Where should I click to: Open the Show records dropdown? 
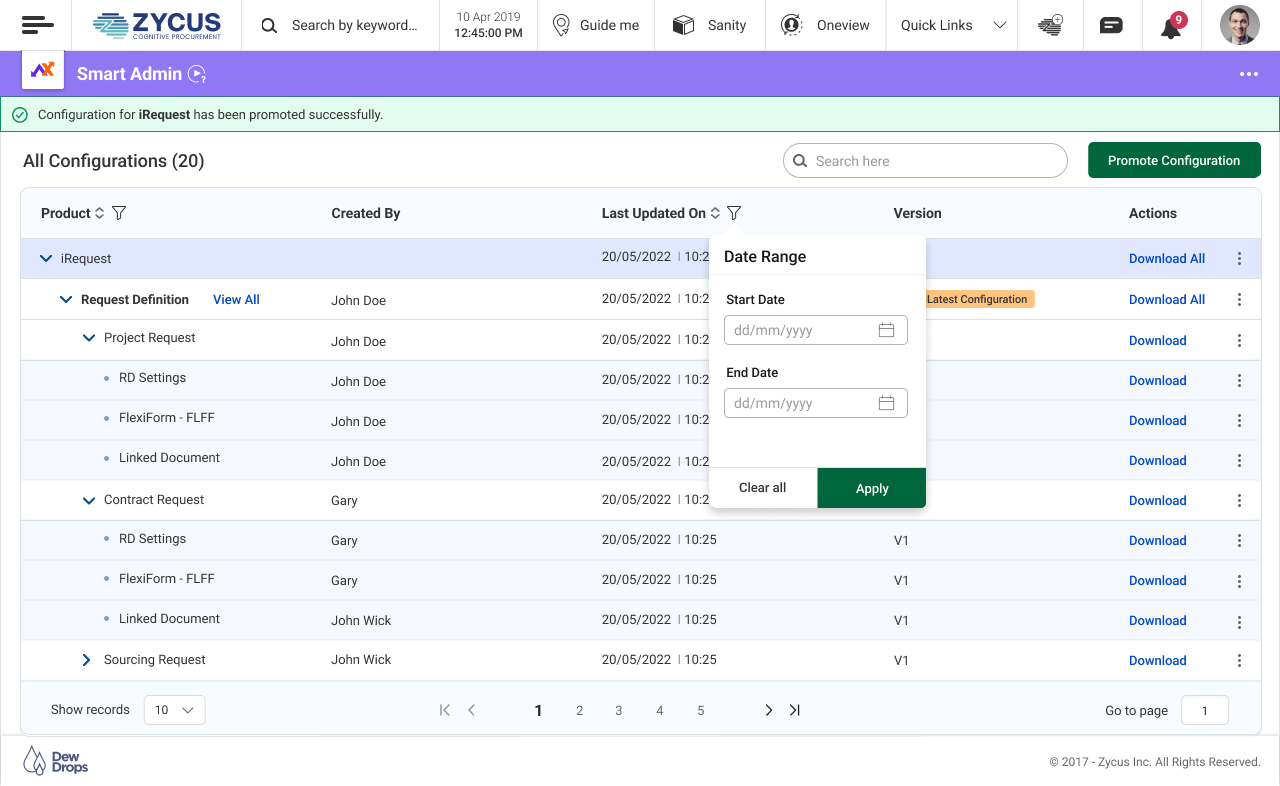(174, 710)
